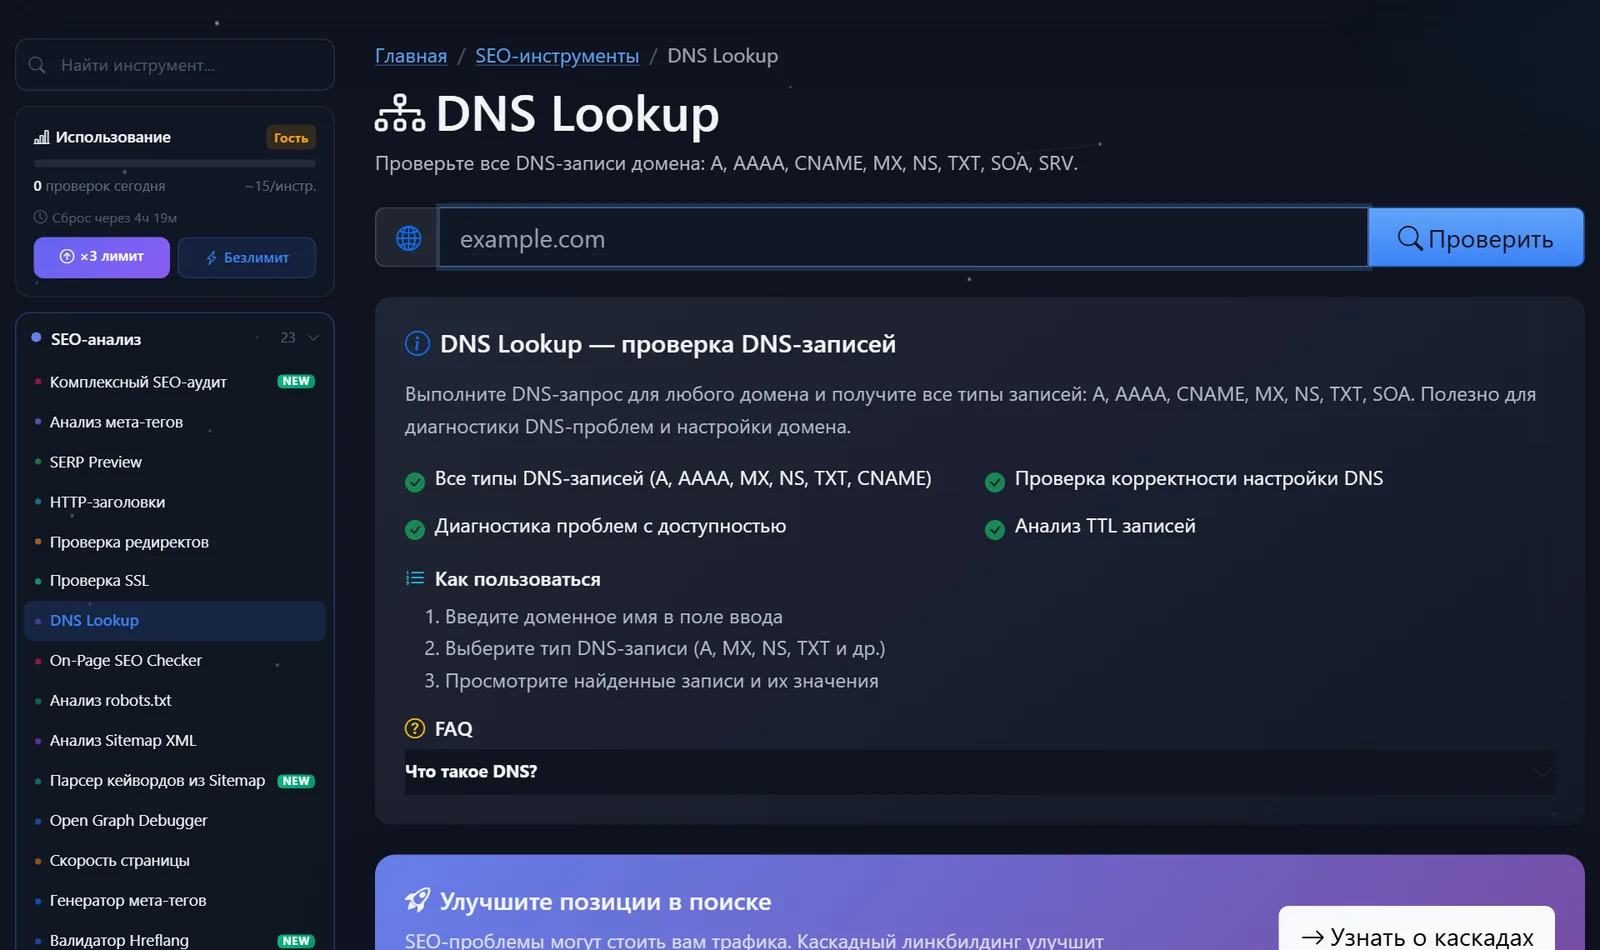1600x950 pixels.
Task: Go to SEO-инструменты breadcrumb link
Action: click(x=557, y=56)
